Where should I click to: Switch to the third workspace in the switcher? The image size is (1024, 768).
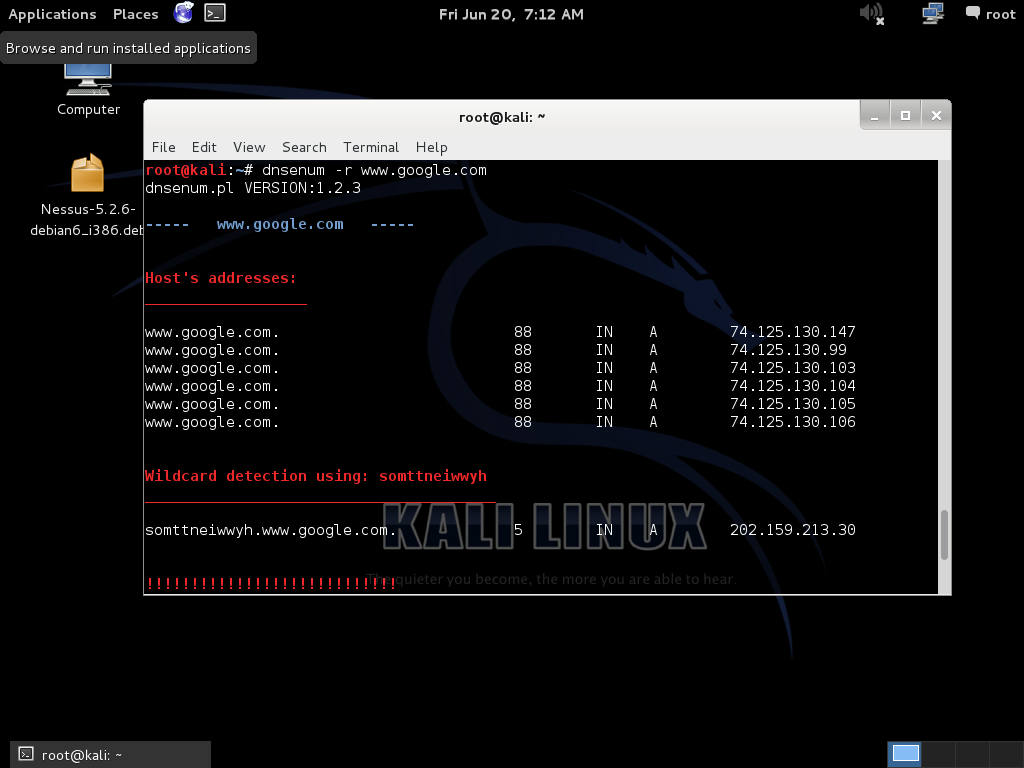pyautogui.click(x=973, y=754)
